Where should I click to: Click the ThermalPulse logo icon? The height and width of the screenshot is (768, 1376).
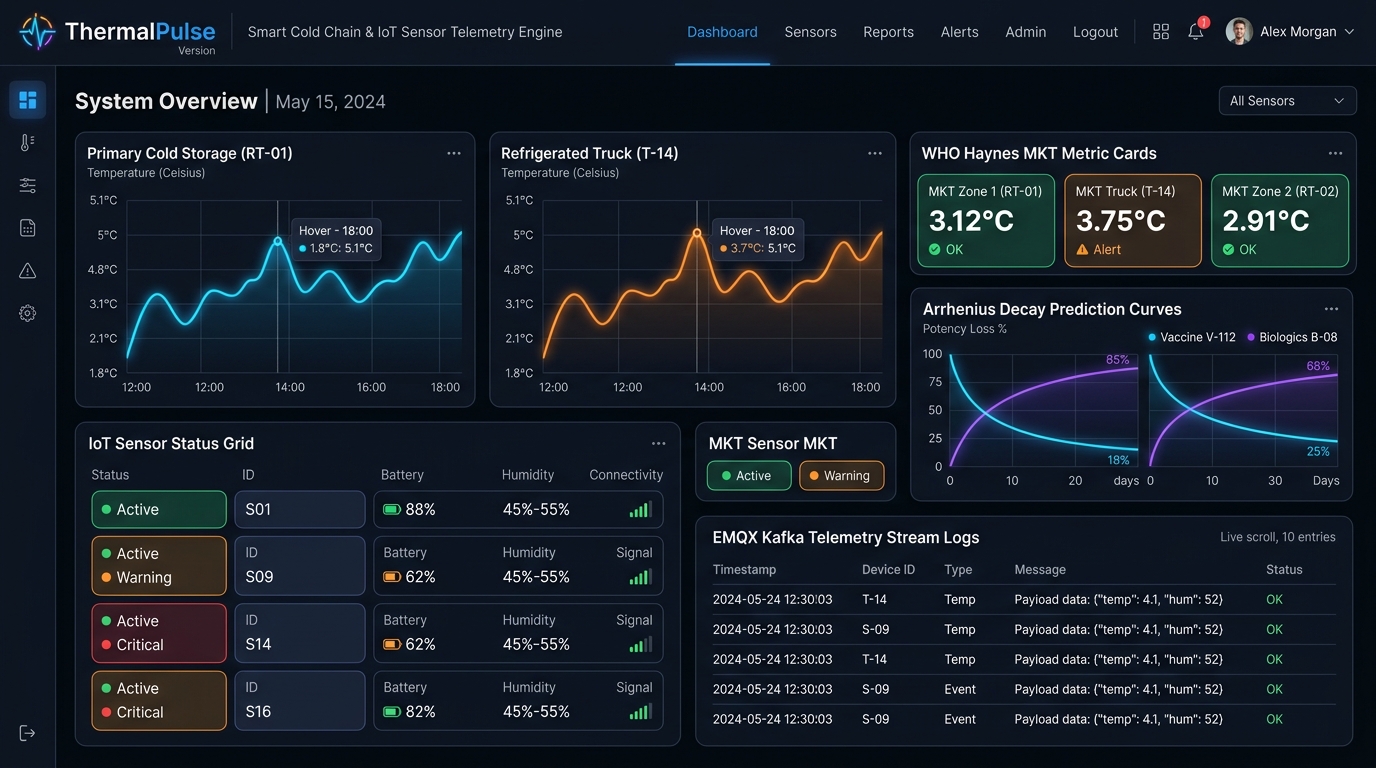(37, 32)
